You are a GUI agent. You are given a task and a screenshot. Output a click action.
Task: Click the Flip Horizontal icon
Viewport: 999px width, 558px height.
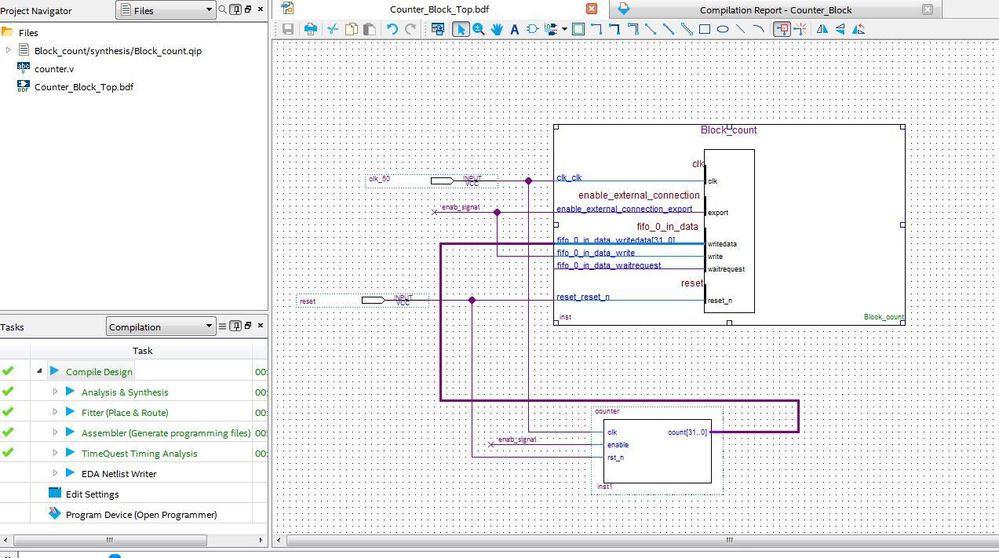822,30
